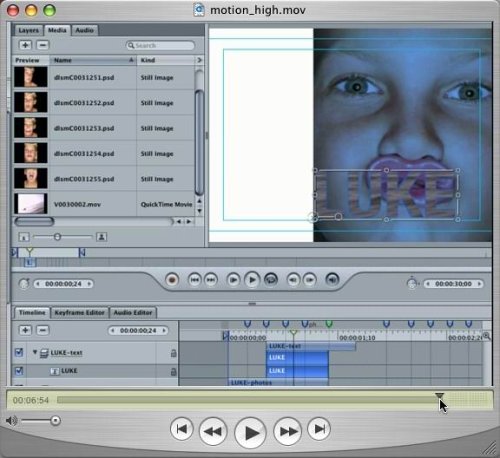Switch to the Timeline tab
The width and height of the screenshot is (500, 458).
(x=32, y=312)
